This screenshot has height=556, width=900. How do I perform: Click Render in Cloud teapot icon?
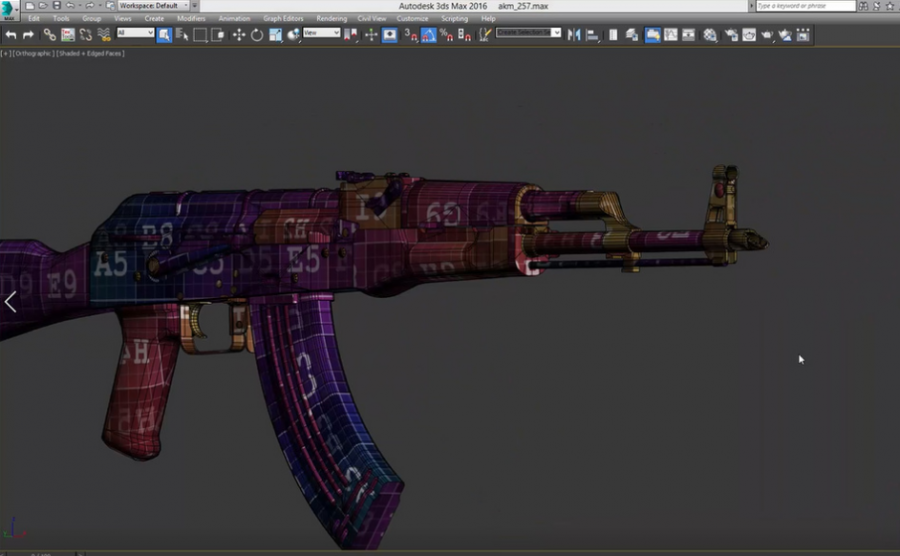click(785, 35)
